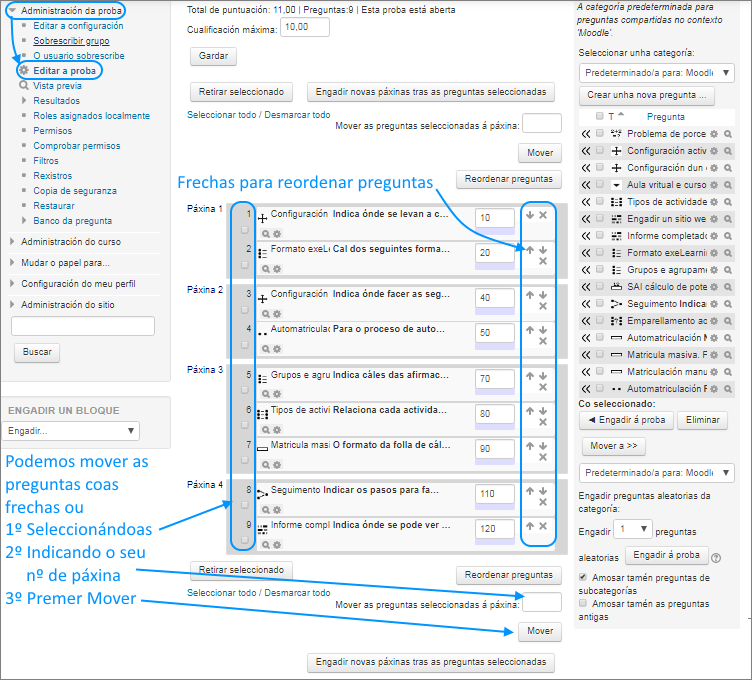The height and width of the screenshot is (680, 752).
Task: Add 'Problema de porce' to quiz via « icon
Action: click(x=586, y=133)
